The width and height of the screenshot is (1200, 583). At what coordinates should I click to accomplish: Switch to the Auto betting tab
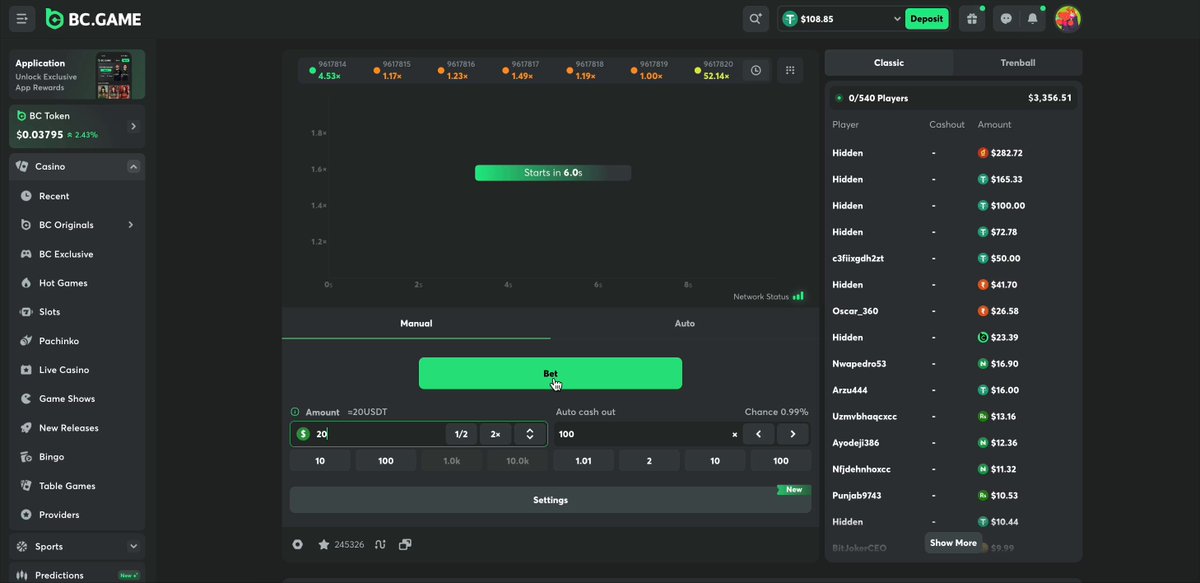[x=685, y=324]
